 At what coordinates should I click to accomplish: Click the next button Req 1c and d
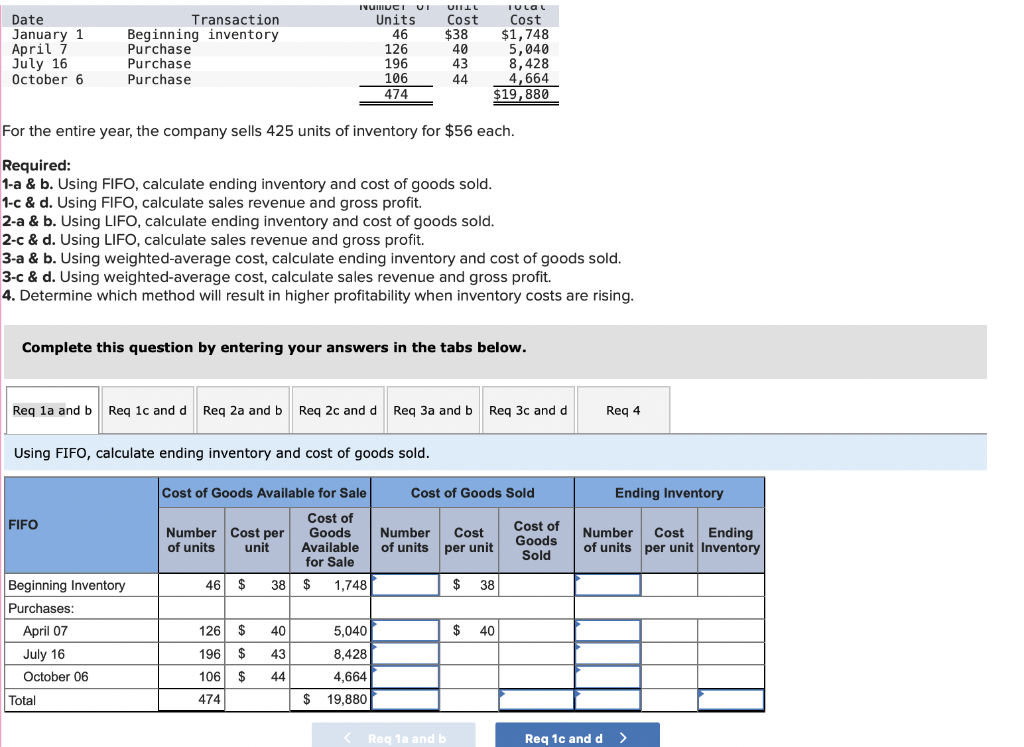[x=577, y=737]
